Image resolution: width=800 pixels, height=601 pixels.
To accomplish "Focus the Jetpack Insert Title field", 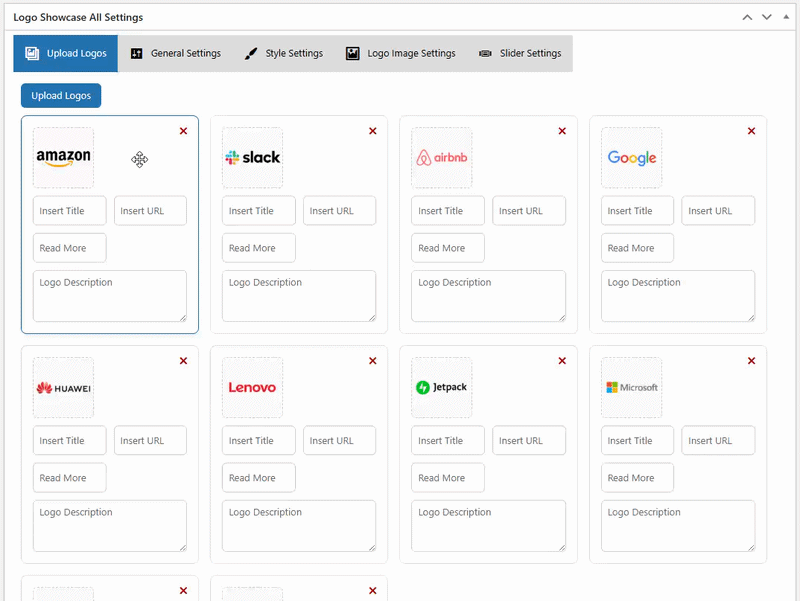I will 448,440.
